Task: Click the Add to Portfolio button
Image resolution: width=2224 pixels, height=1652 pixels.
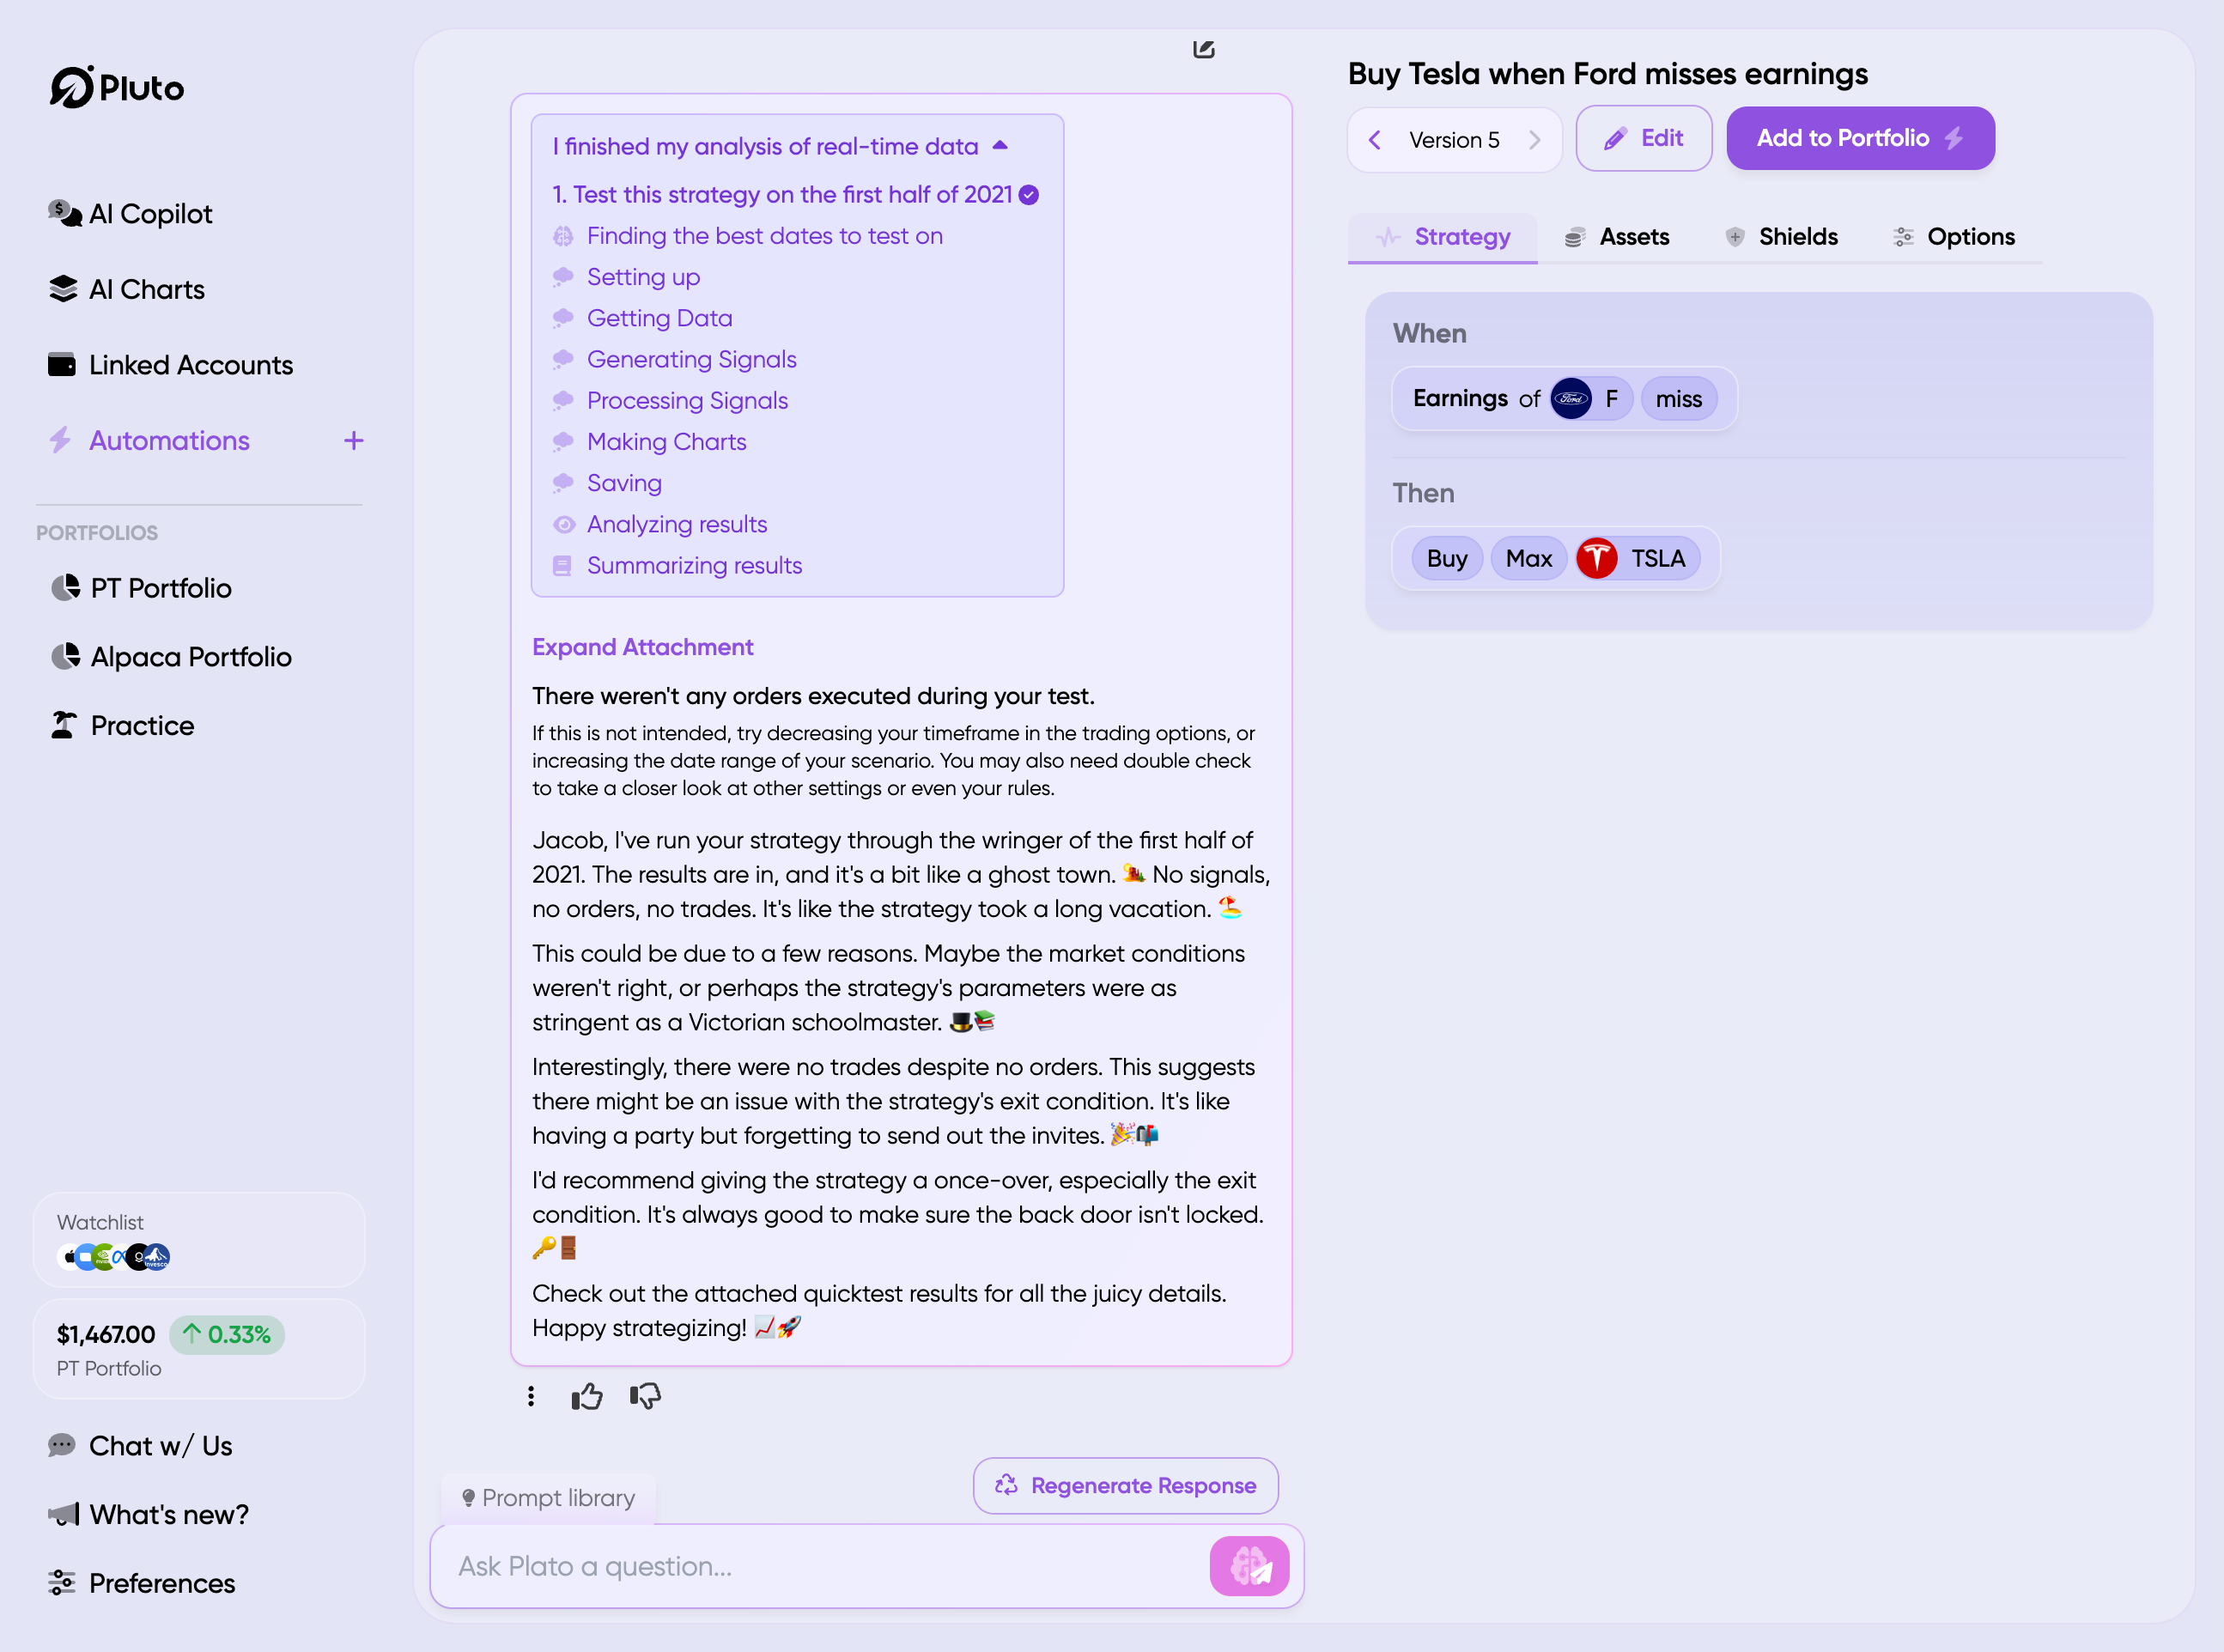Action: (x=1860, y=139)
